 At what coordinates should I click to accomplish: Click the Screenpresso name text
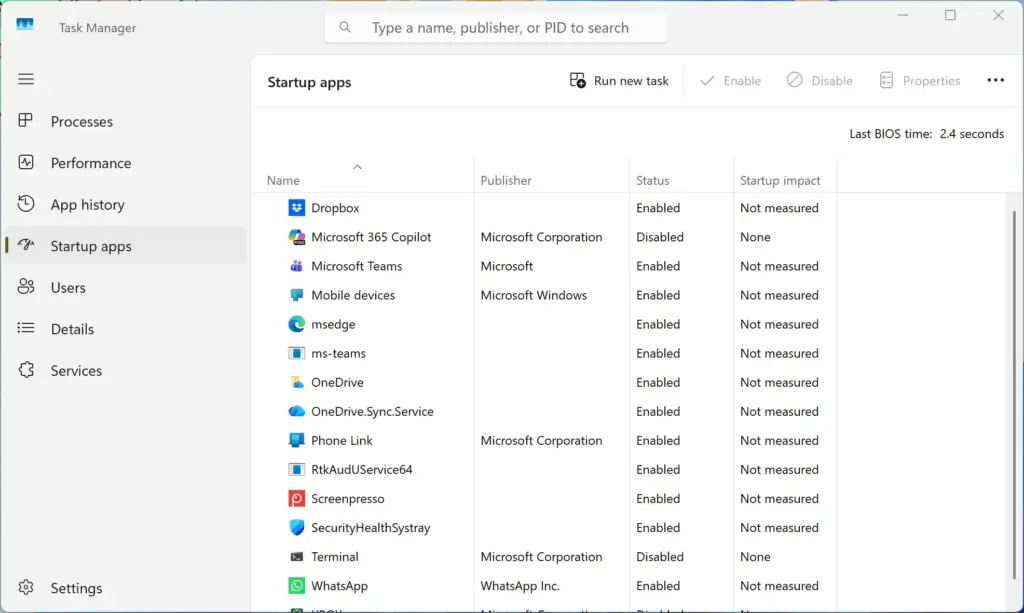coord(347,498)
